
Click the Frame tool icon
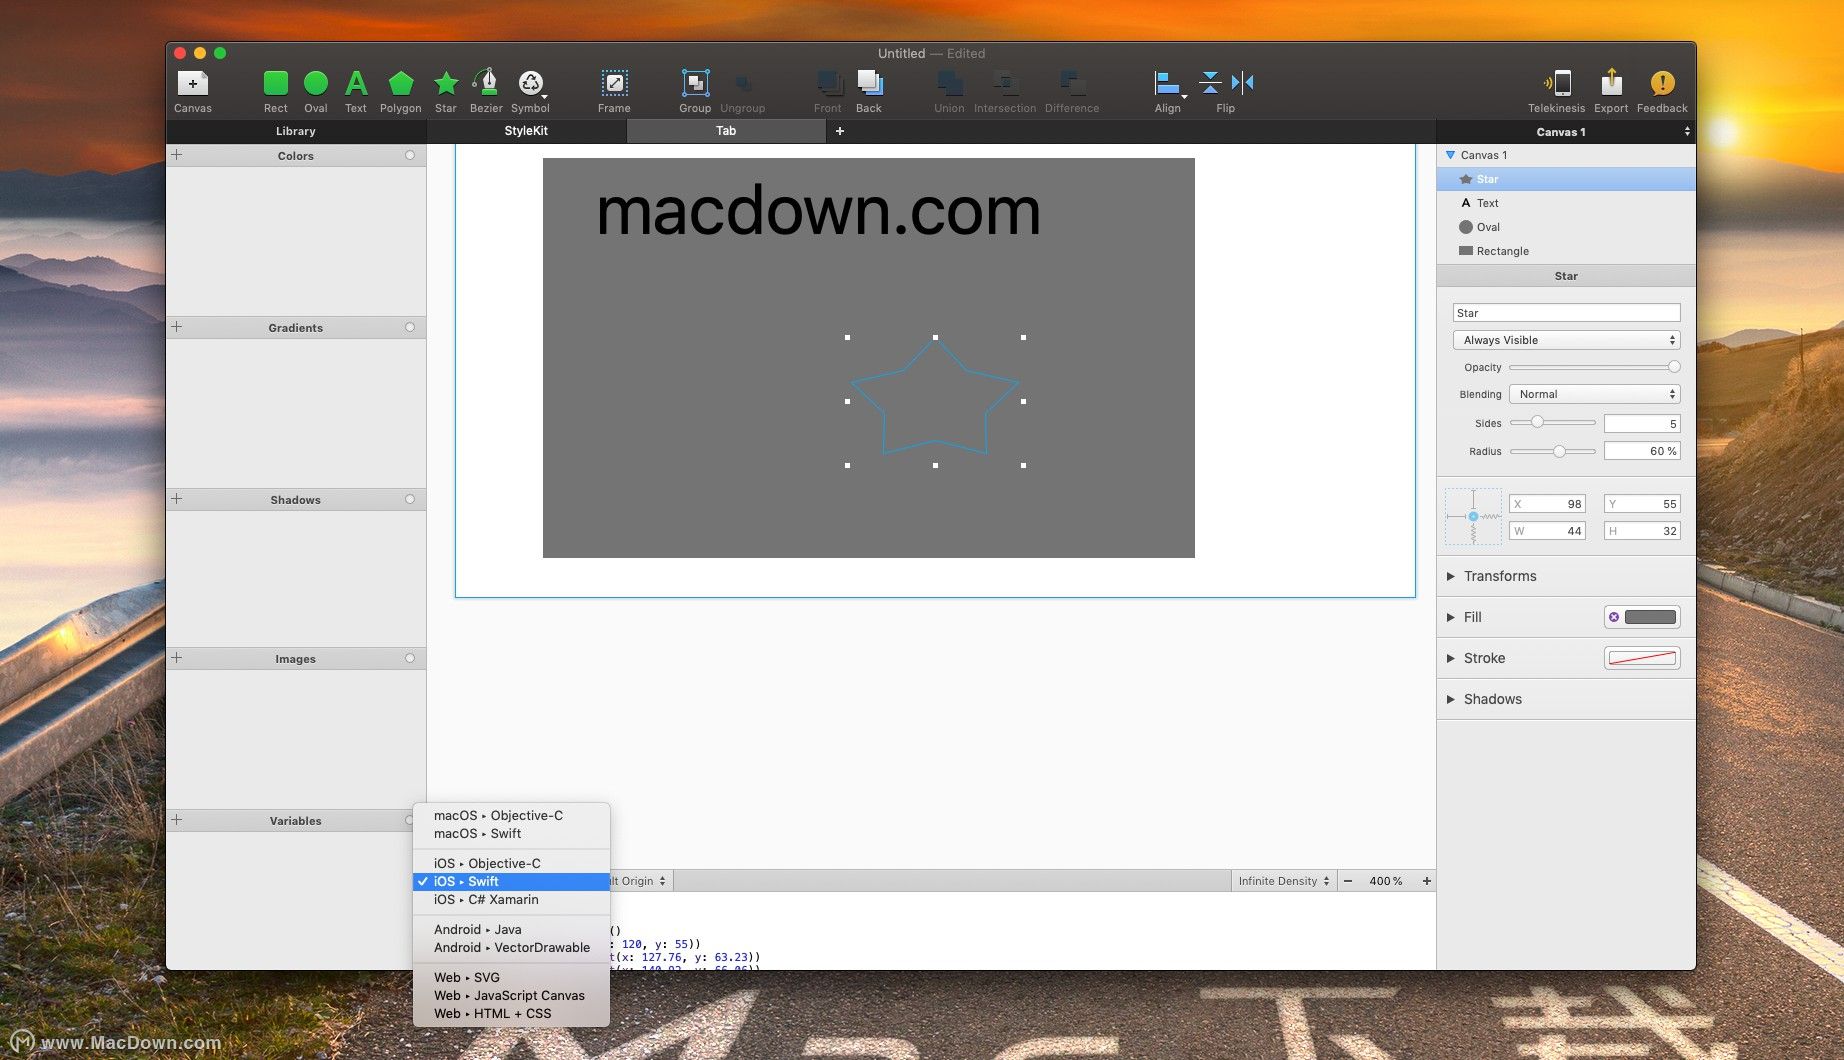coord(614,83)
